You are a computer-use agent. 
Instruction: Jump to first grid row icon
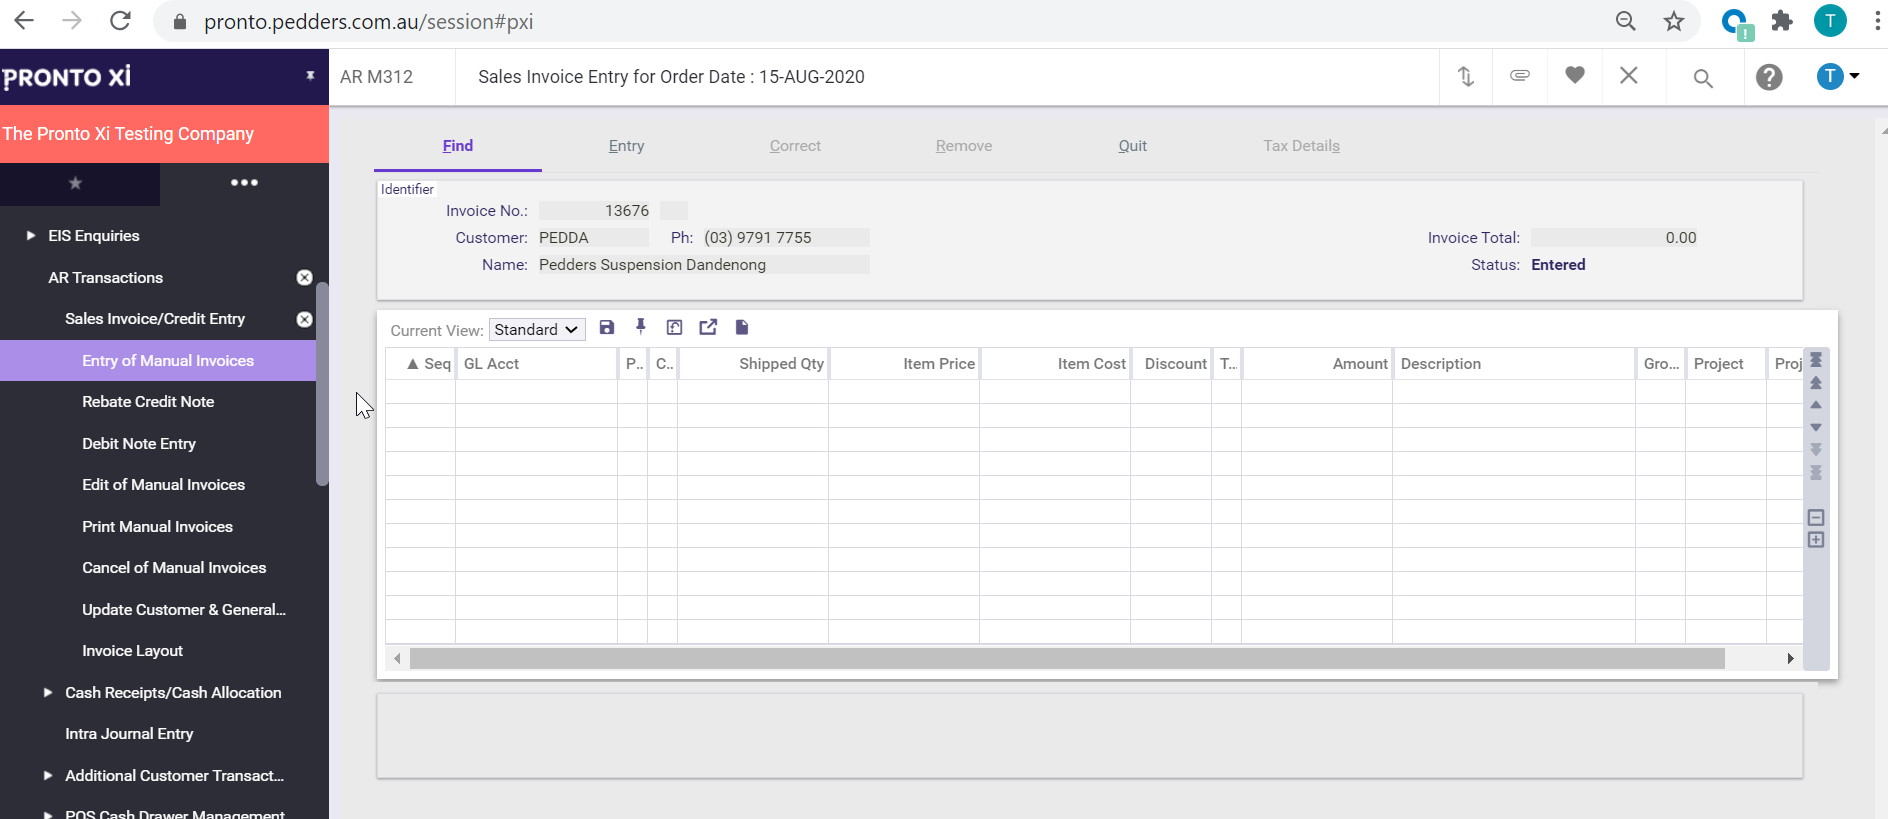pos(1816,360)
